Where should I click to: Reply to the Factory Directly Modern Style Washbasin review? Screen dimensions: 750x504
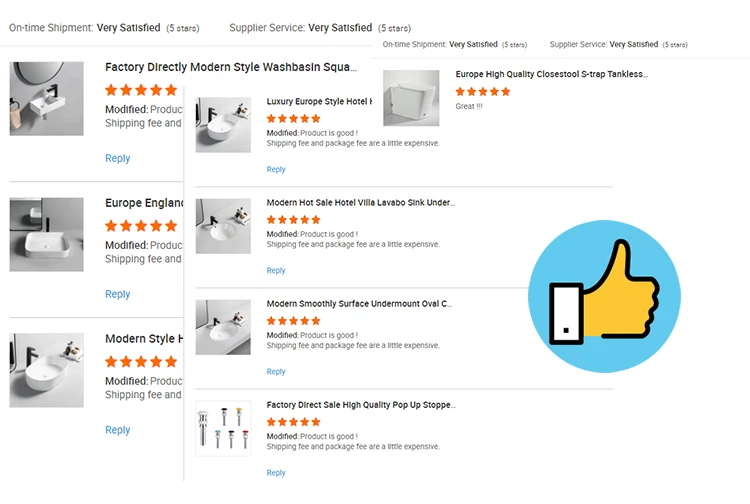point(117,158)
